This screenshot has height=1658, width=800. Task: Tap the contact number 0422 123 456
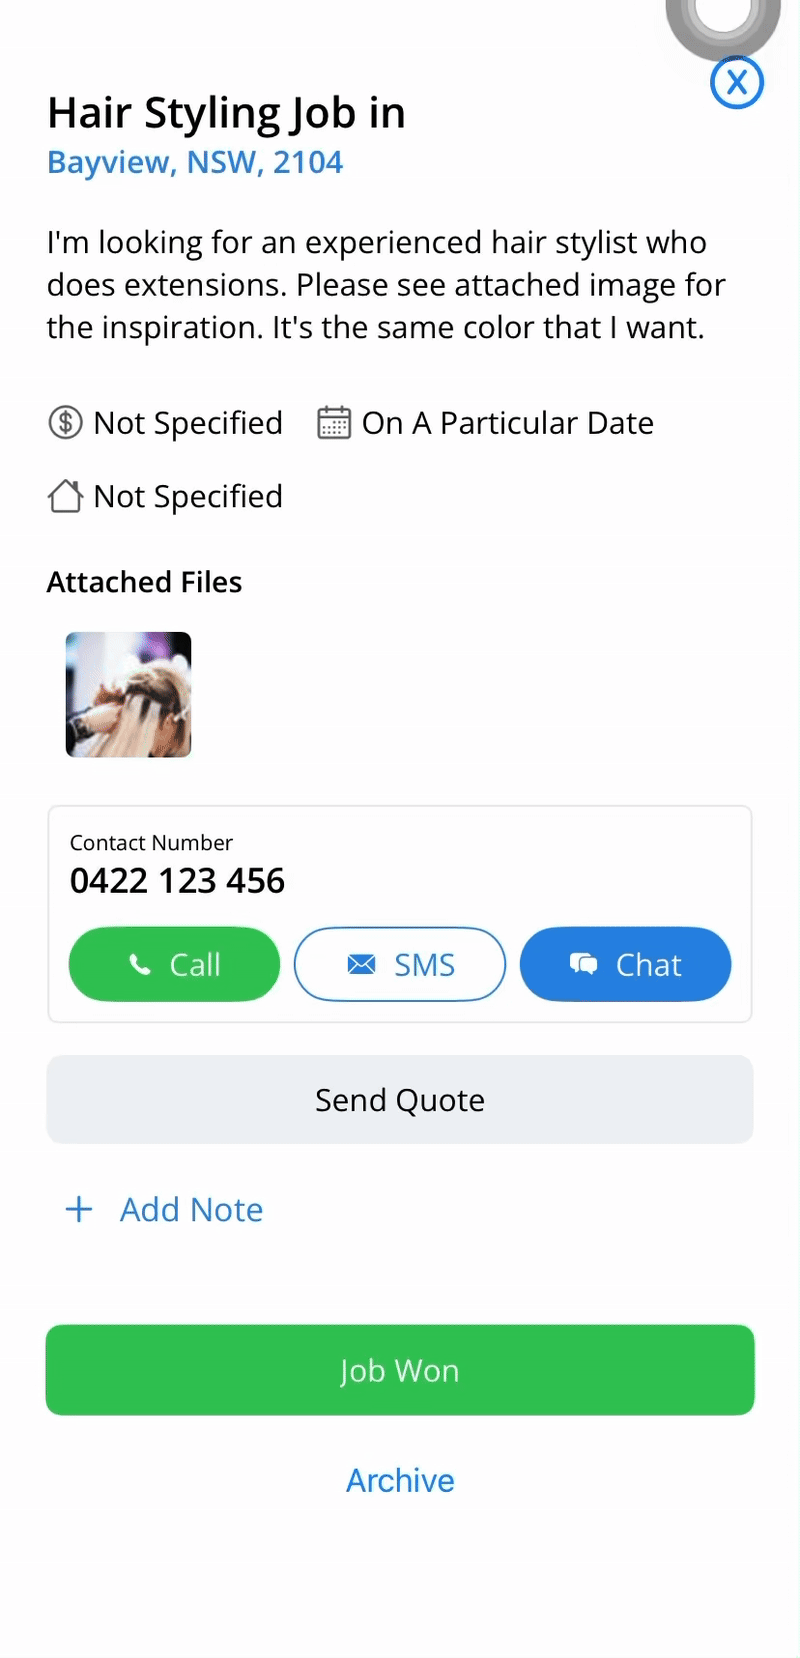177,881
